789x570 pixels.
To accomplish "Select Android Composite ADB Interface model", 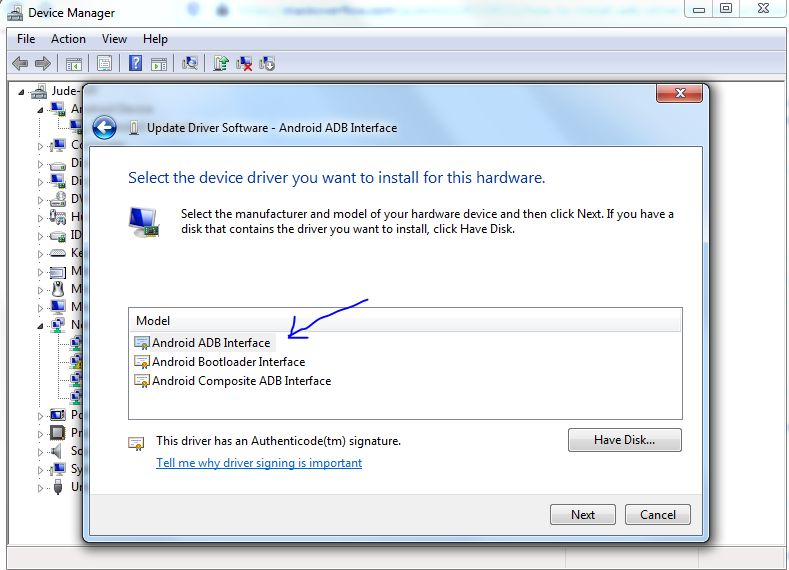I will point(232,381).
